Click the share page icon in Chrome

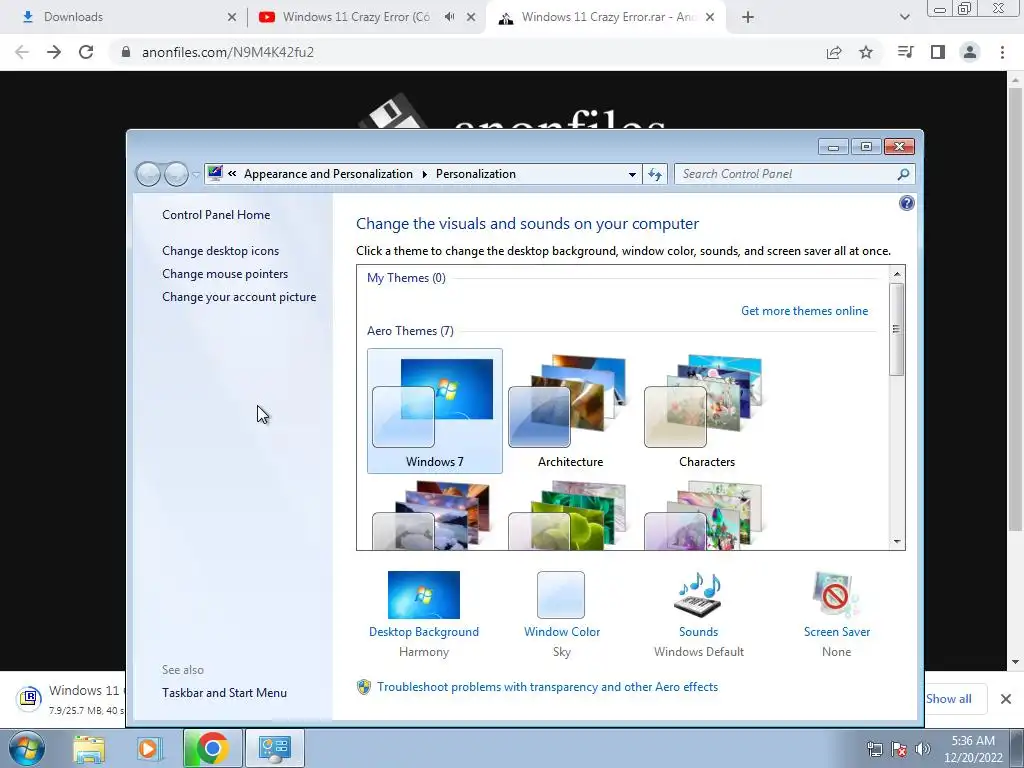tap(834, 52)
